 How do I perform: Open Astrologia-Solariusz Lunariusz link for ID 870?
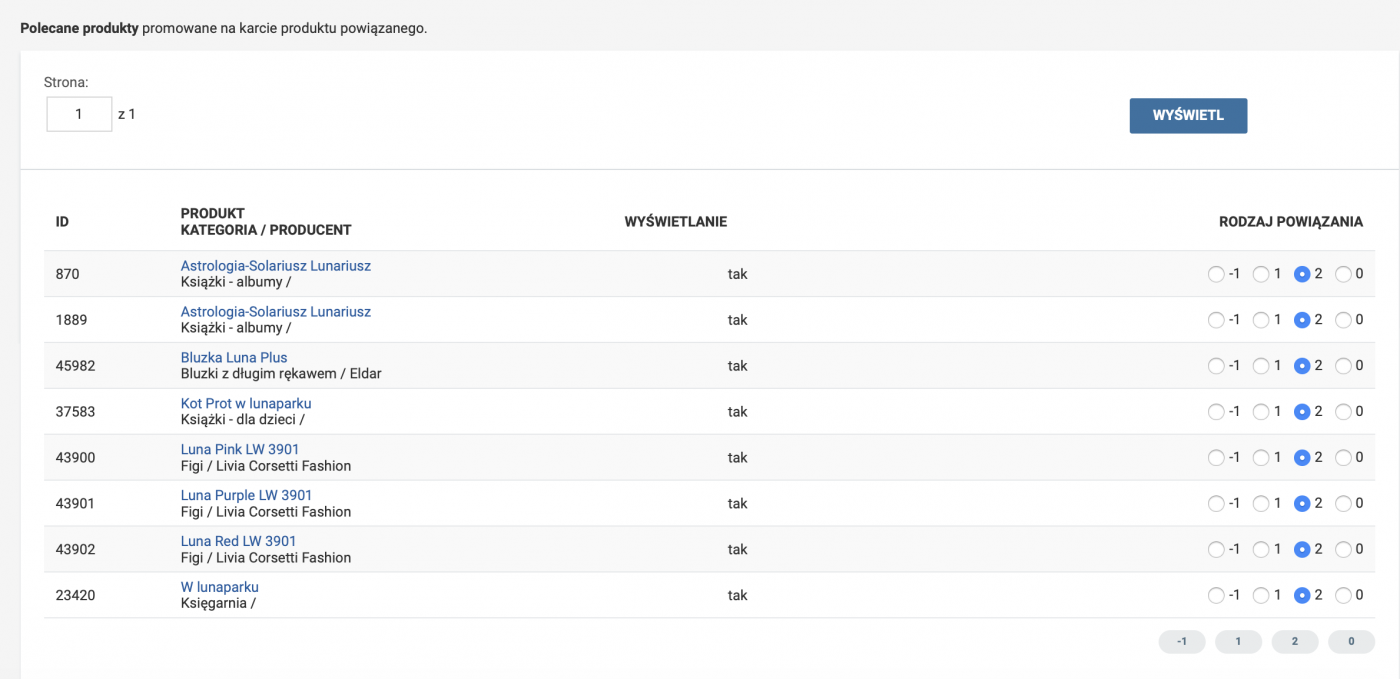(275, 266)
